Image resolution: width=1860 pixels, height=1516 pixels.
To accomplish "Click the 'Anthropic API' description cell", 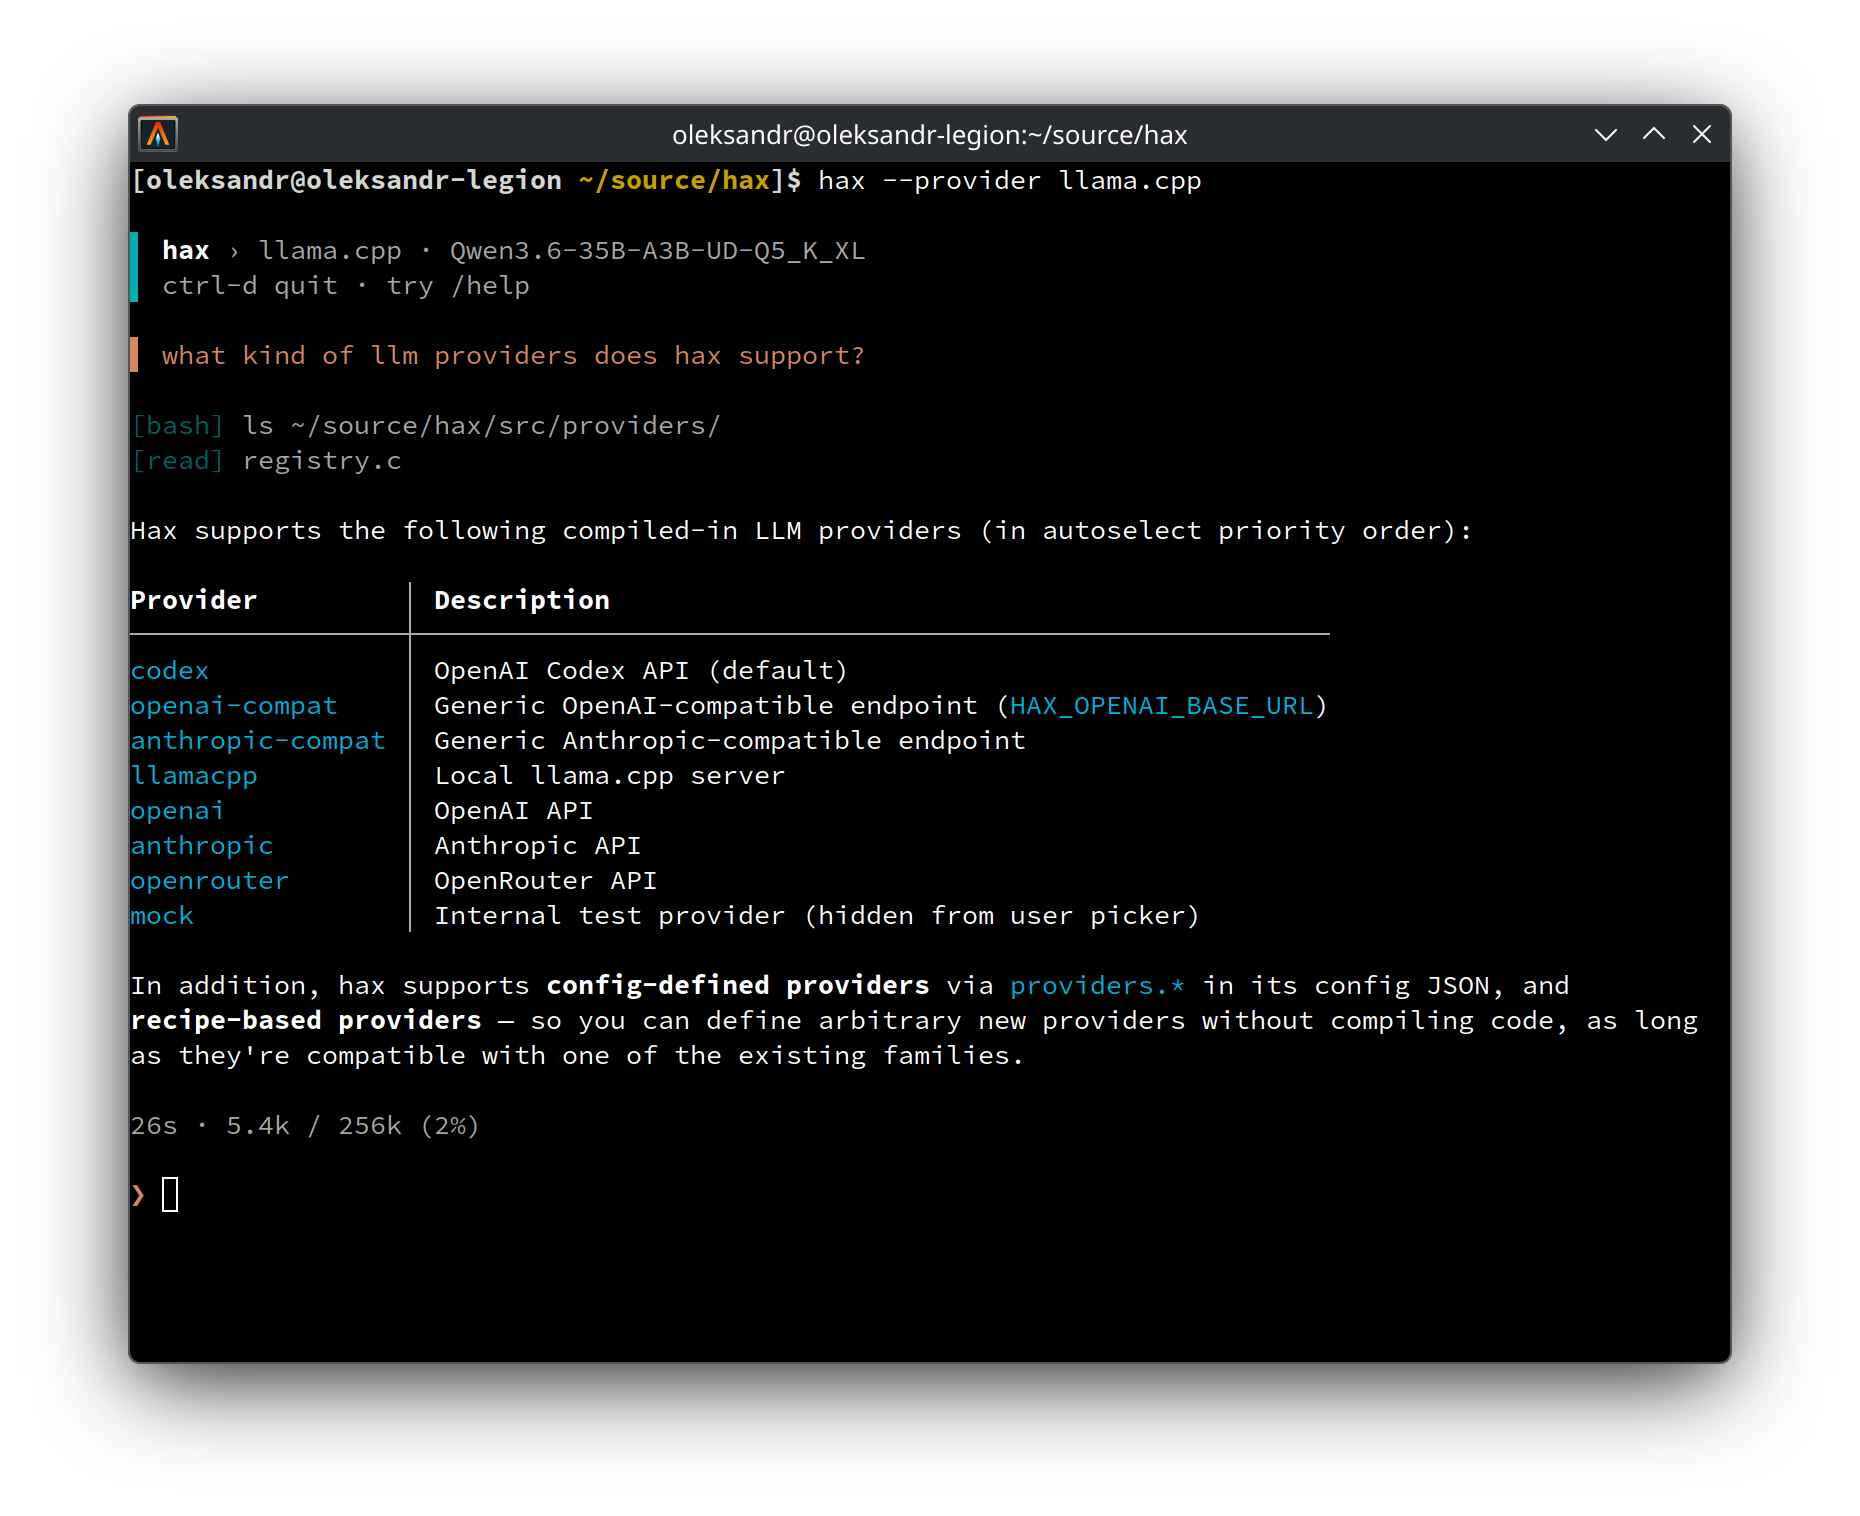I will pos(538,846).
